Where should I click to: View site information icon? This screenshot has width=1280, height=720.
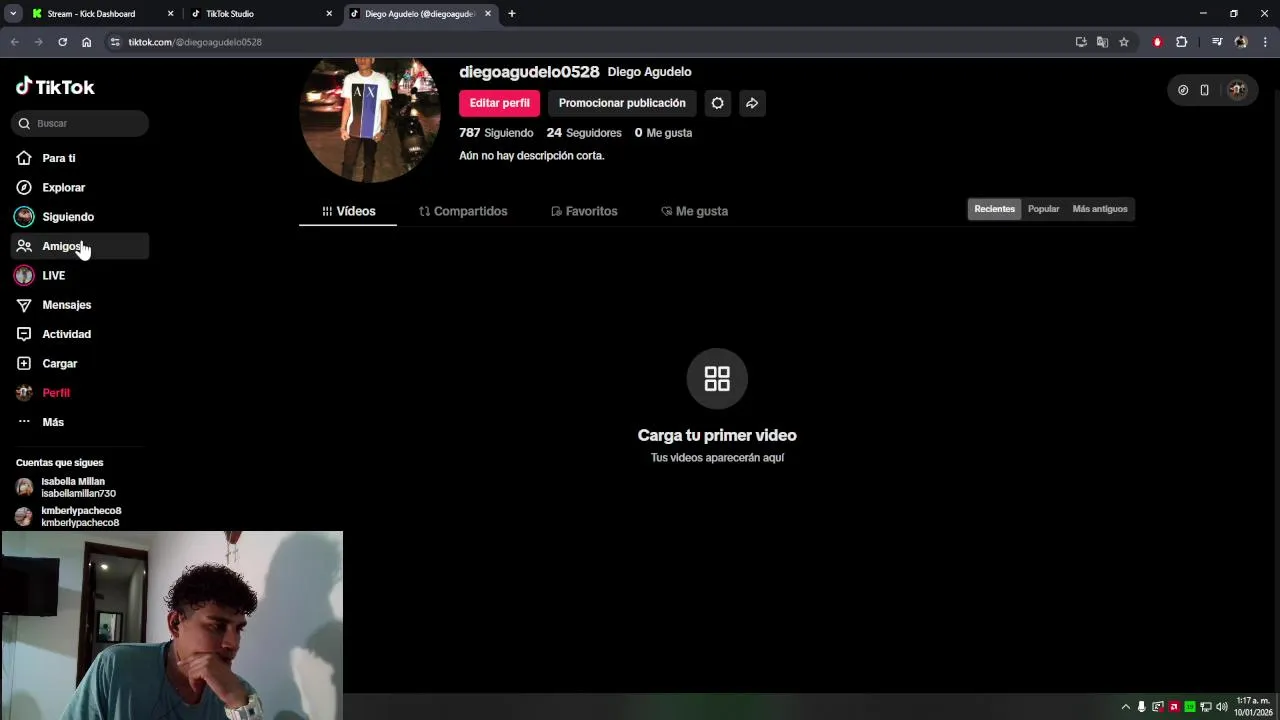[115, 42]
